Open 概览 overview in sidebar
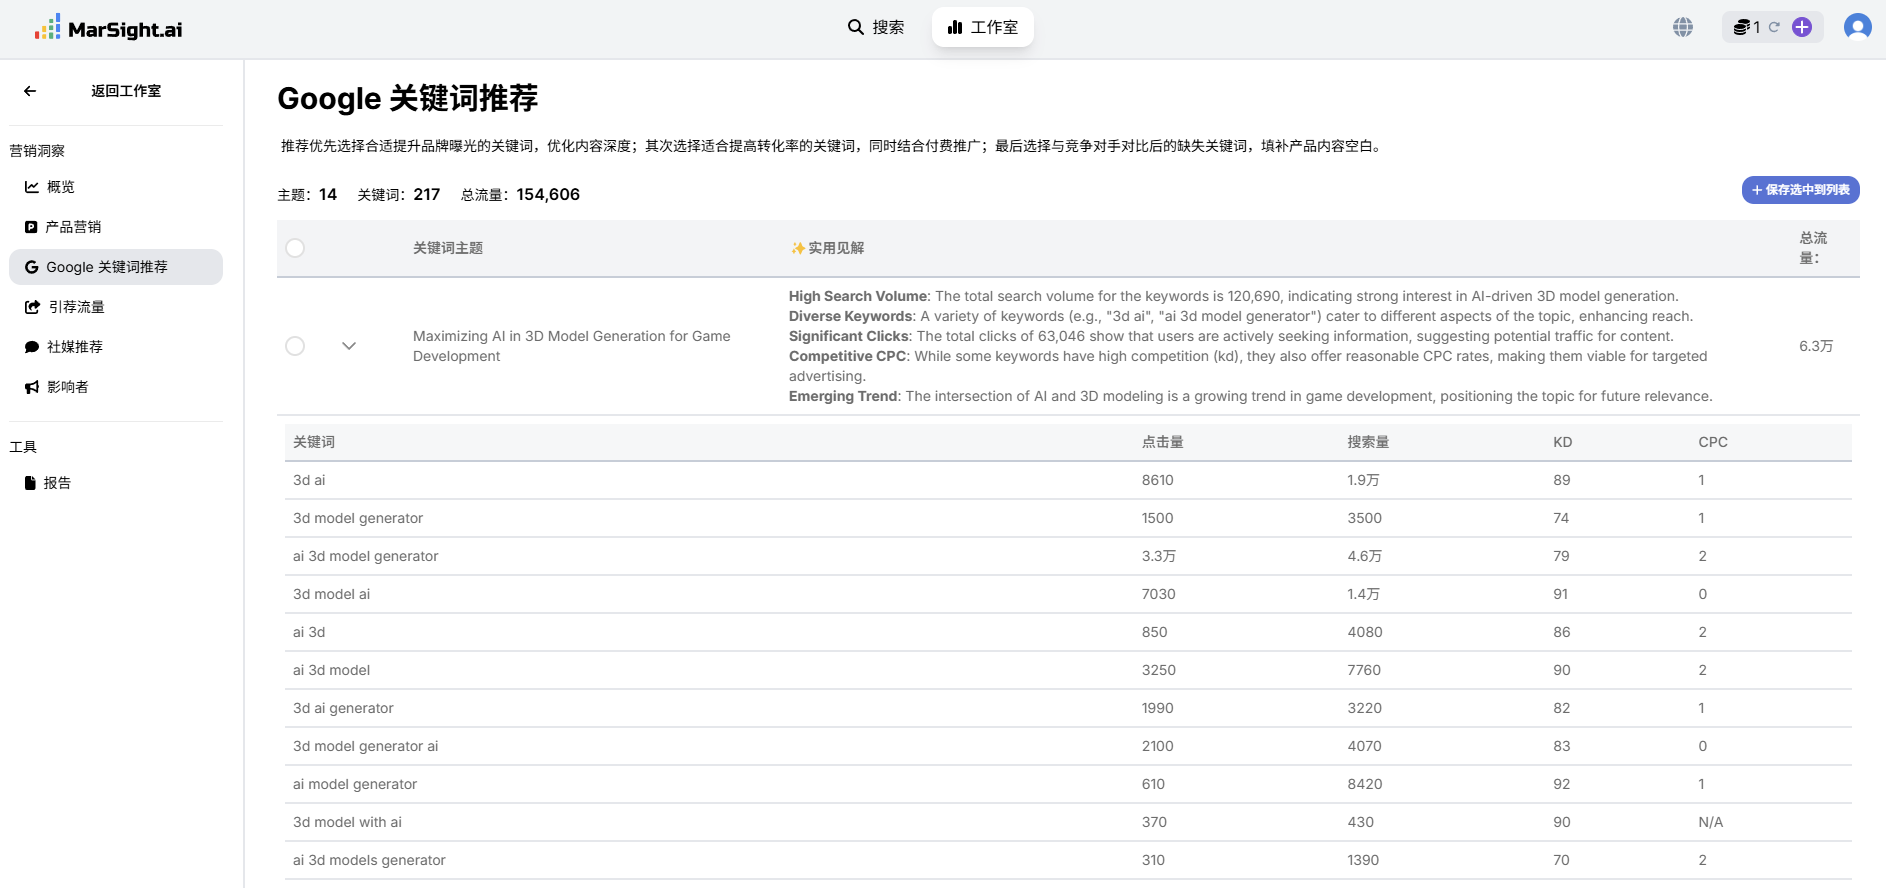The width and height of the screenshot is (1886, 888). 60,187
